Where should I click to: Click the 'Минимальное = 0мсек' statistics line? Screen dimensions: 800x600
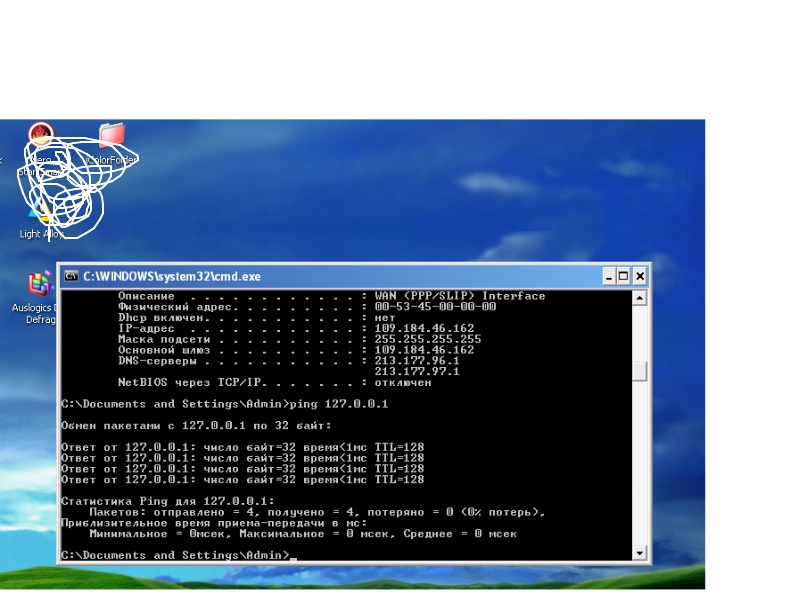tap(303, 534)
